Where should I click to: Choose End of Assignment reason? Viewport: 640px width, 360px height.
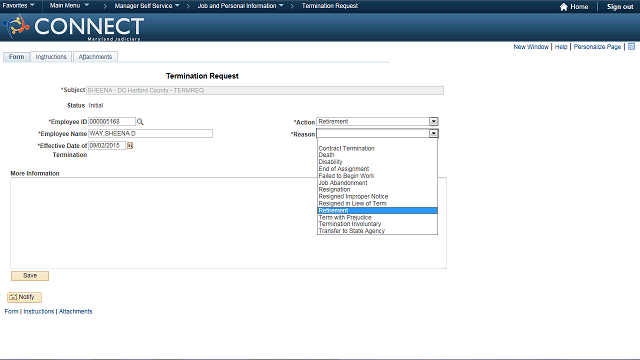tap(377, 169)
